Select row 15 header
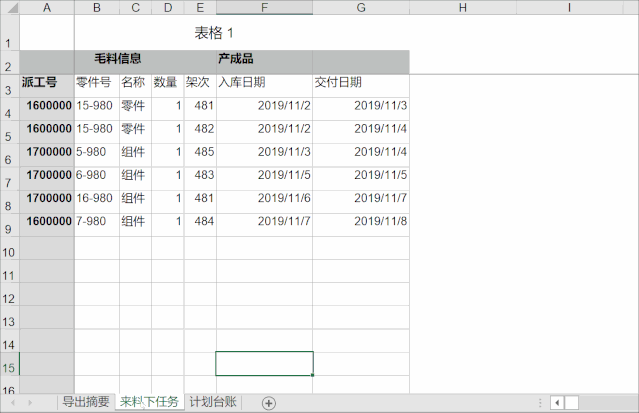The width and height of the screenshot is (639, 413). pos(10,364)
